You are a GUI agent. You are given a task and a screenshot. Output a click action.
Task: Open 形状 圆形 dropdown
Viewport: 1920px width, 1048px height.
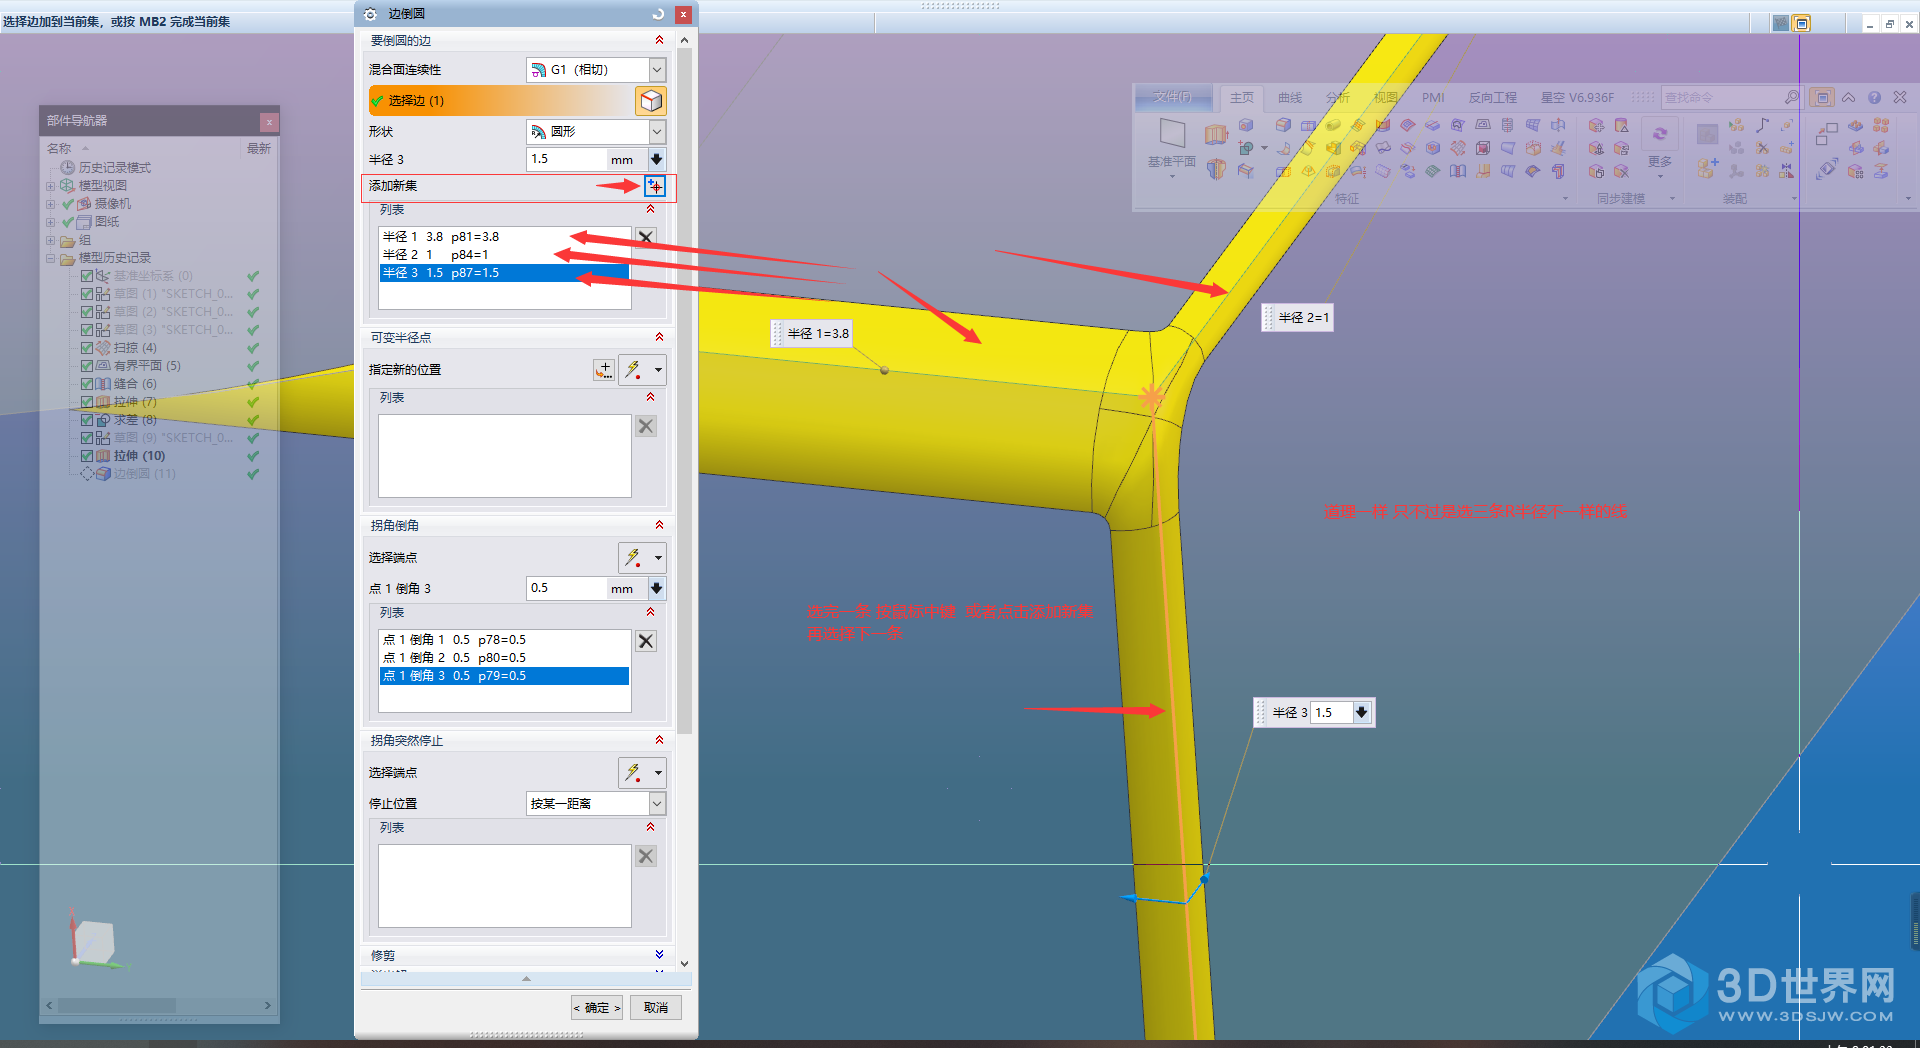pos(596,131)
